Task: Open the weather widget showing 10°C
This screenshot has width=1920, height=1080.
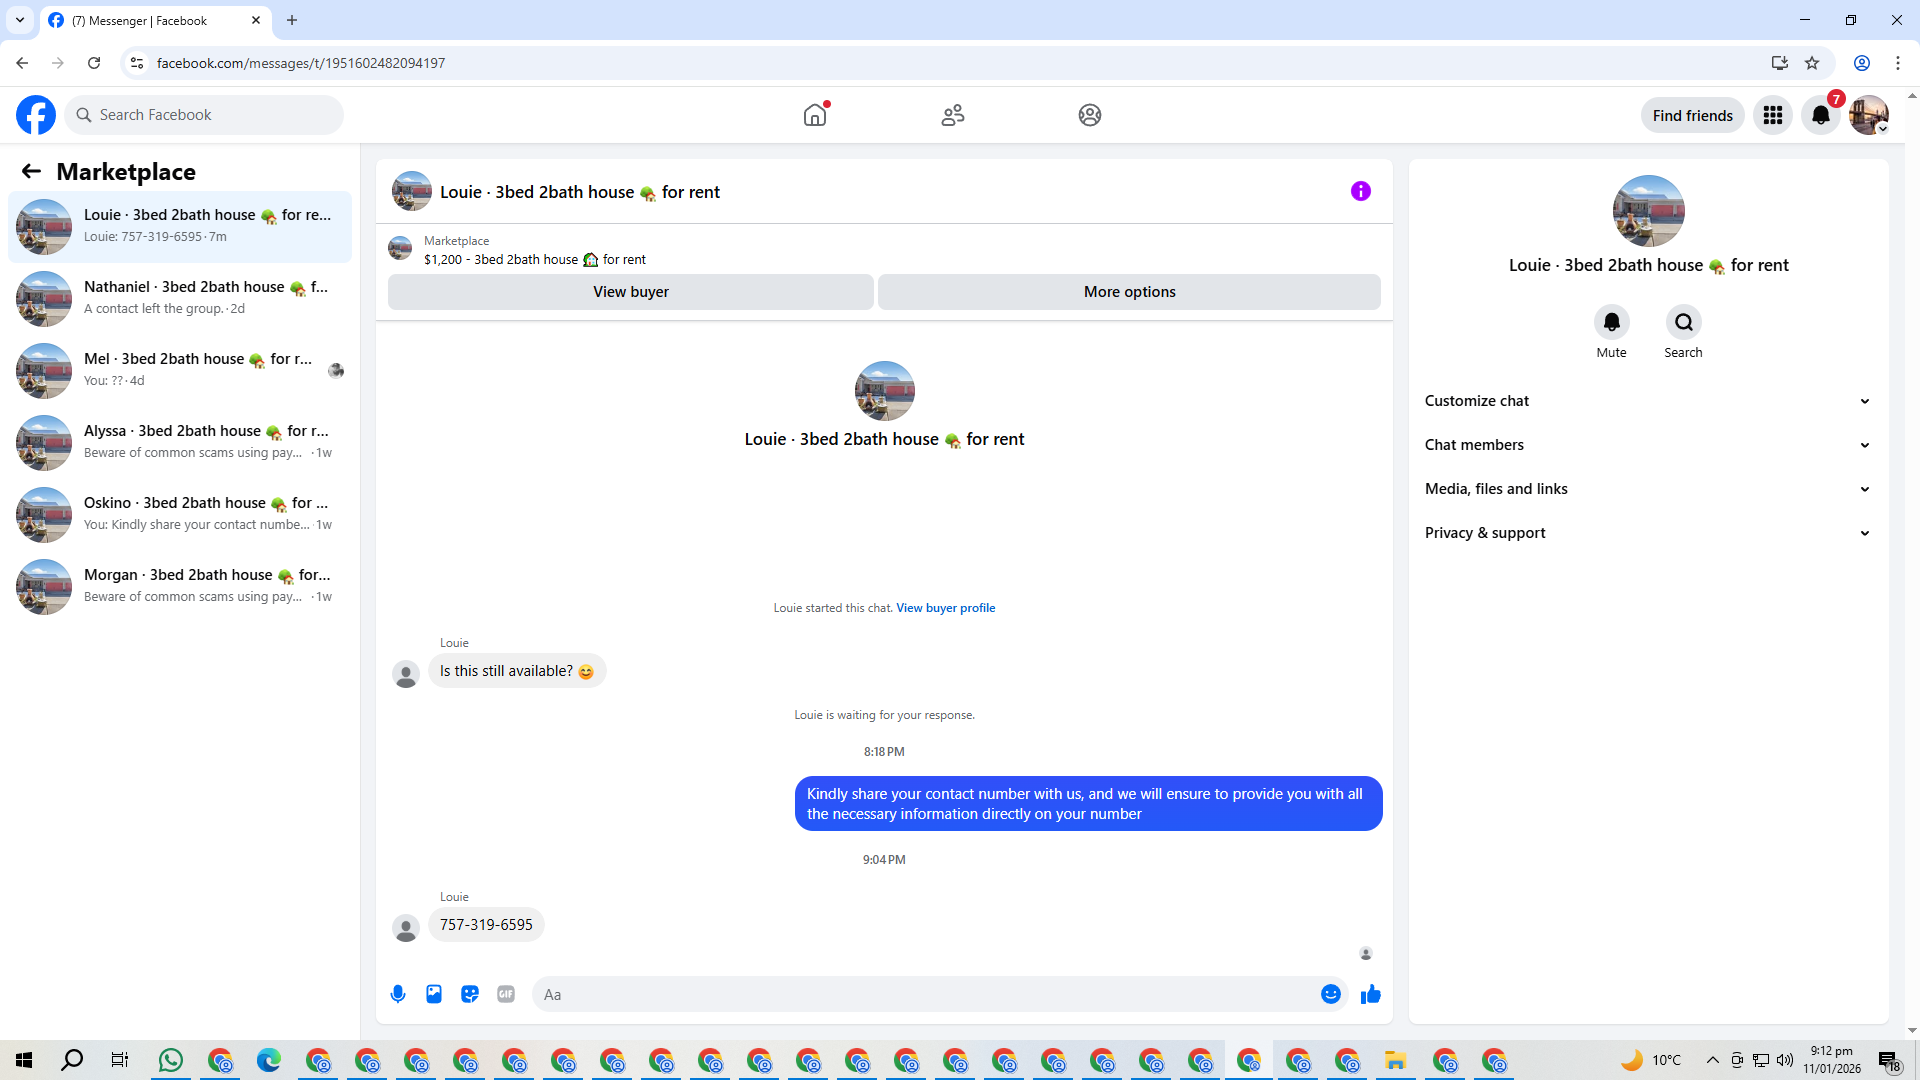Action: click(x=1651, y=1060)
